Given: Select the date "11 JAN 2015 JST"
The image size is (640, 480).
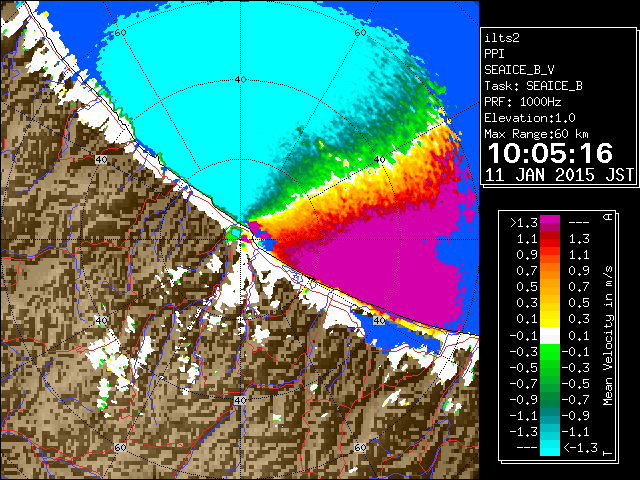Looking at the screenshot, I should [559, 175].
